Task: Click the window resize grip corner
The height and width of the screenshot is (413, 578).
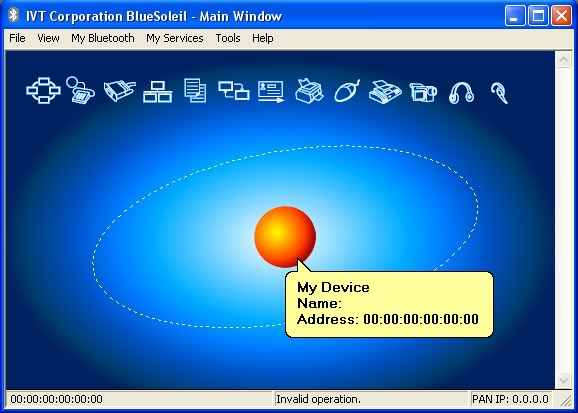Action: (564, 400)
